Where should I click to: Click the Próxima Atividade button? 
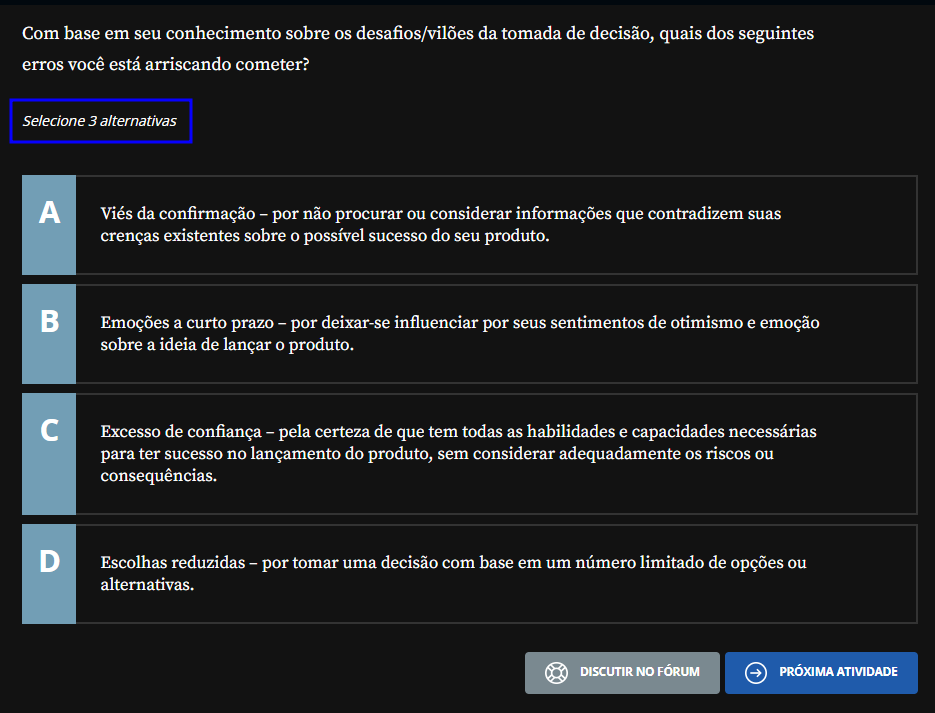click(821, 672)
